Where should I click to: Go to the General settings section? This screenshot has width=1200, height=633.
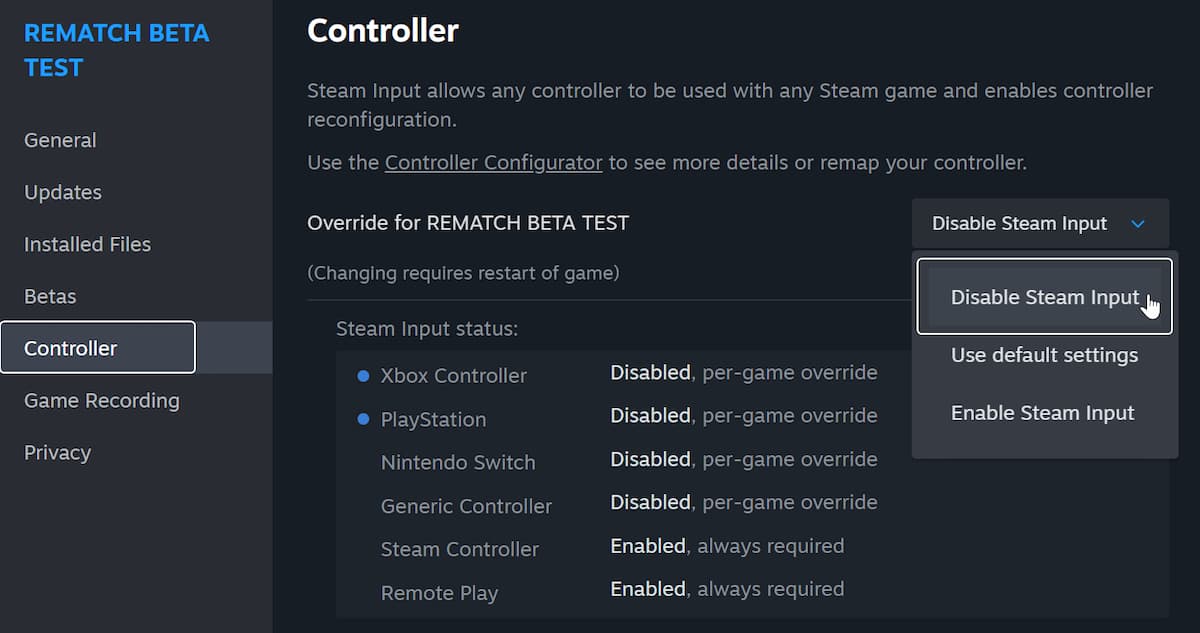(60, 140)
